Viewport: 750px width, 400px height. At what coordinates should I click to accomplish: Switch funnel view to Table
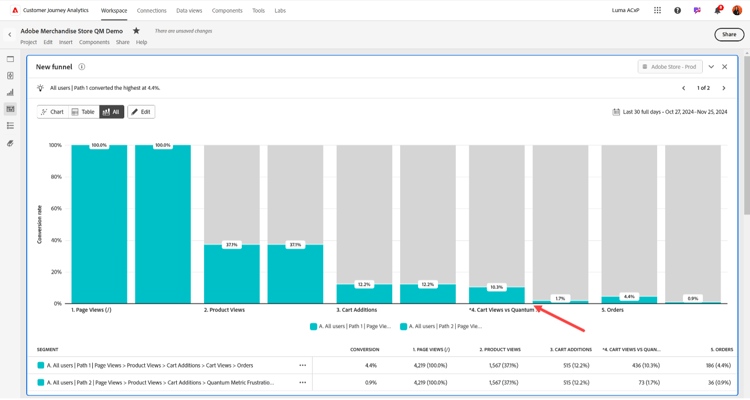coord(83,112)
